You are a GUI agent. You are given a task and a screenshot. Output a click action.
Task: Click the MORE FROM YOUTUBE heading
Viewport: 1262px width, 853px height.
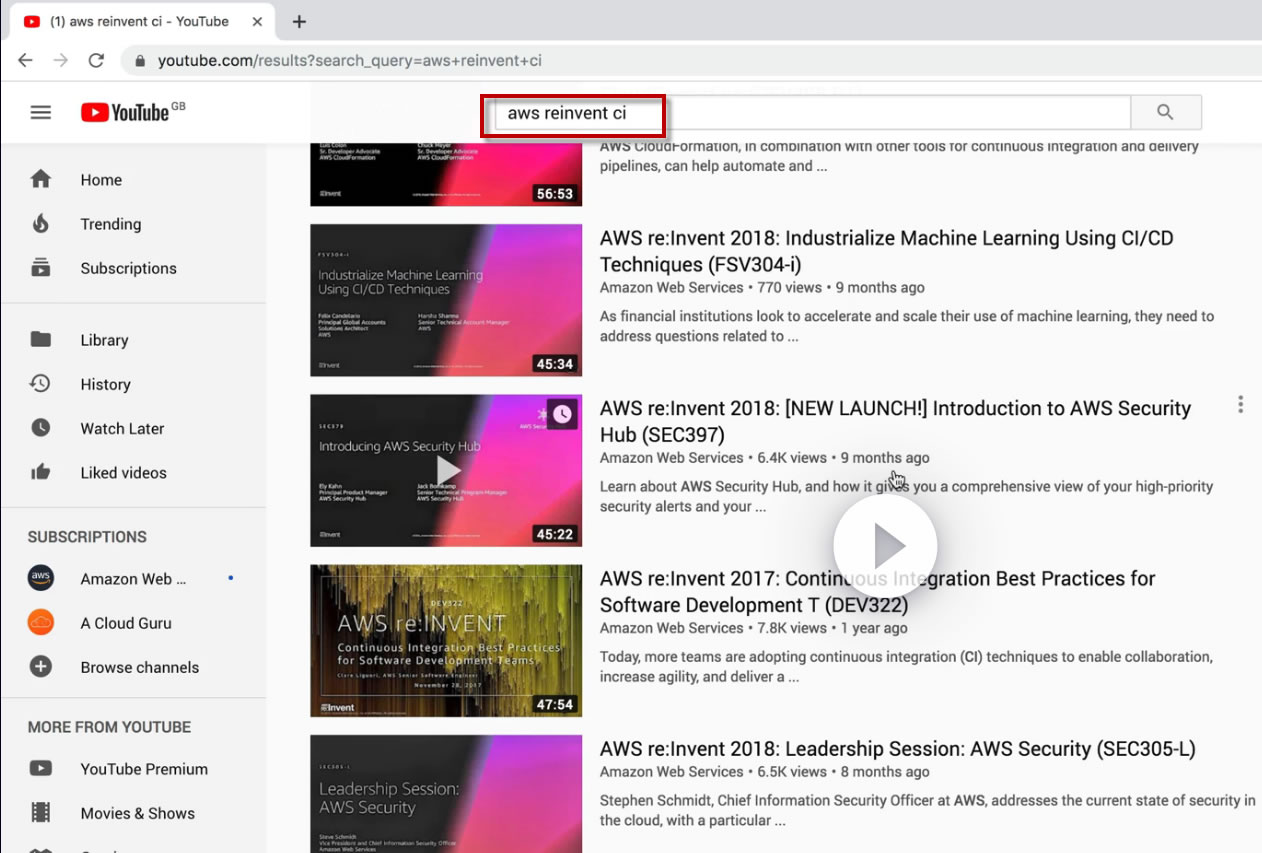click(109, 727)
